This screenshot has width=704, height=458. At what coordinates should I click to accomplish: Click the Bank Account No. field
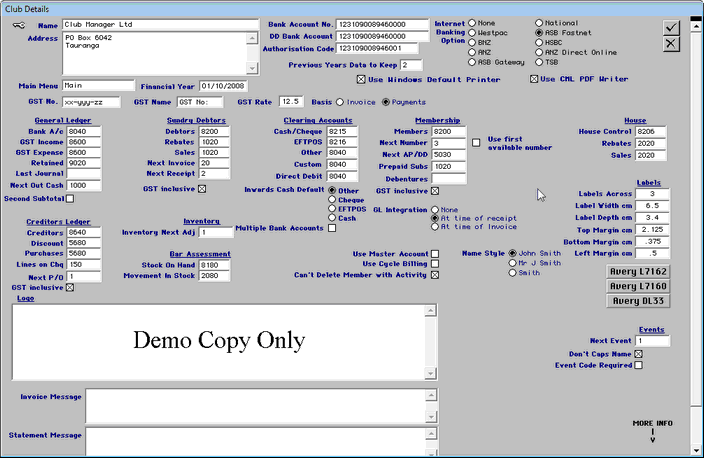pyautogui.click(x=382, y=24)
